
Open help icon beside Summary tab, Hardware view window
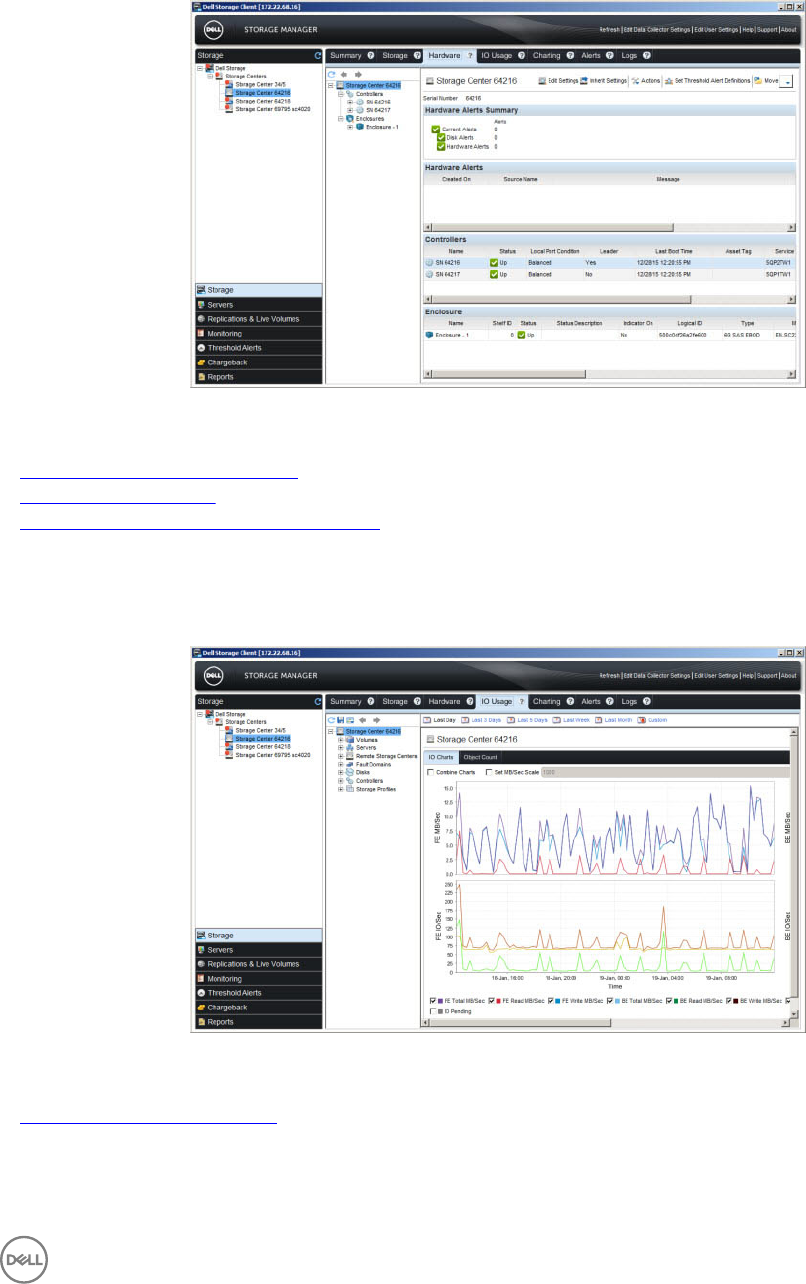(x=371, y=56)
